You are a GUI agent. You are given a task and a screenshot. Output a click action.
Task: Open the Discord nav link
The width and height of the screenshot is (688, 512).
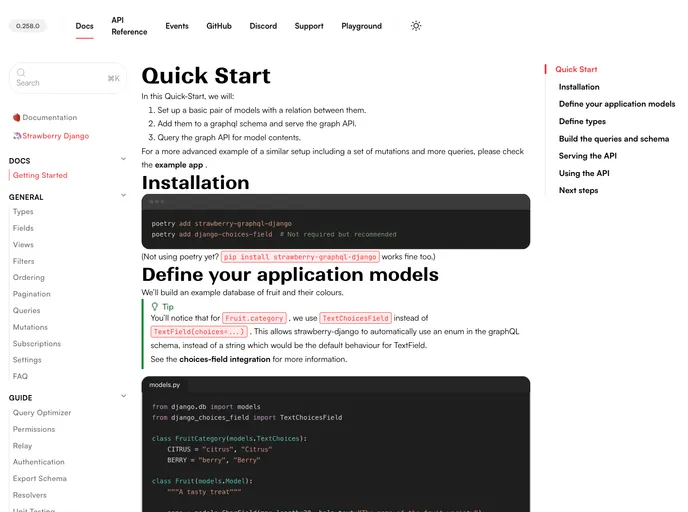263,26
